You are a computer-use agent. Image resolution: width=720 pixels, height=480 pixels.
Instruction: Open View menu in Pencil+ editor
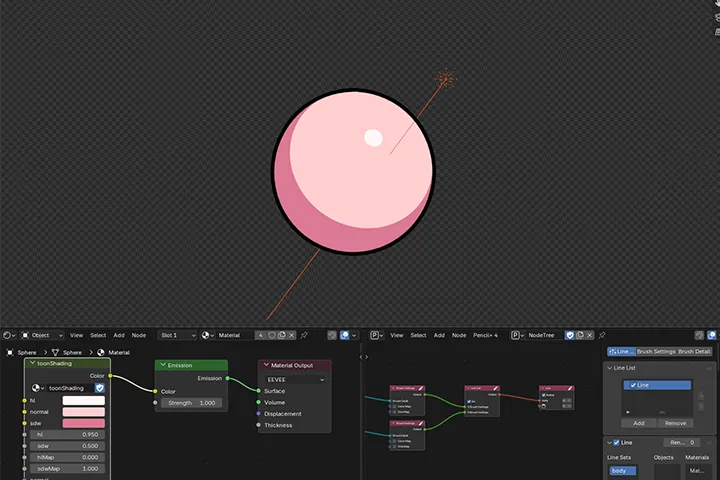point(397,335)
